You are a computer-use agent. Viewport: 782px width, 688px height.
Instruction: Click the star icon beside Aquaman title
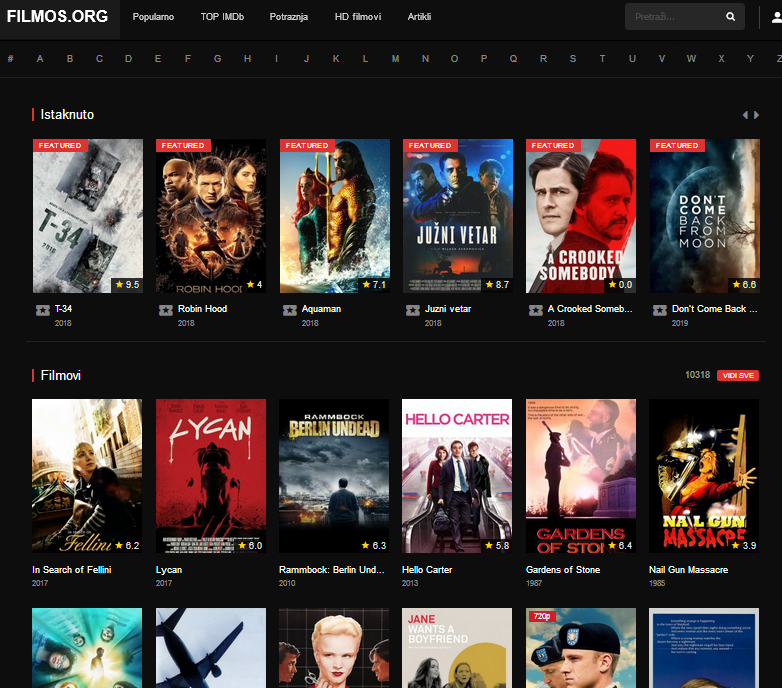(x=290, y=310)
